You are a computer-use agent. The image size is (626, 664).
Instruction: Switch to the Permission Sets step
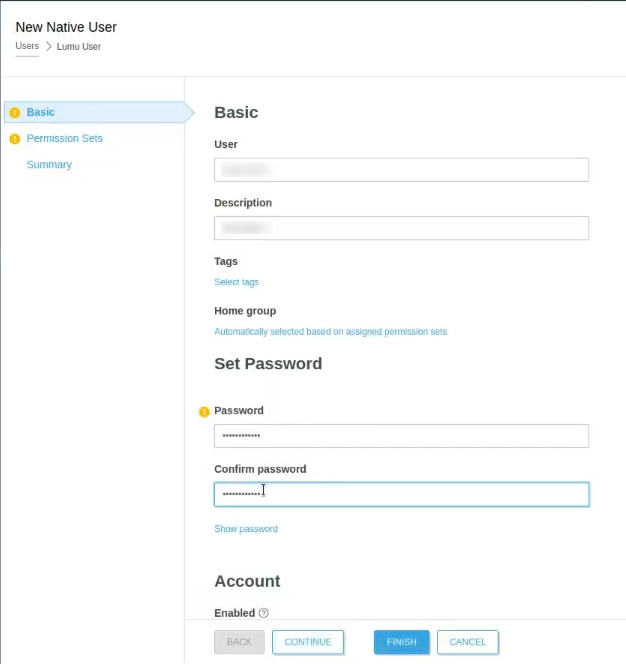[x=64, y=139]
